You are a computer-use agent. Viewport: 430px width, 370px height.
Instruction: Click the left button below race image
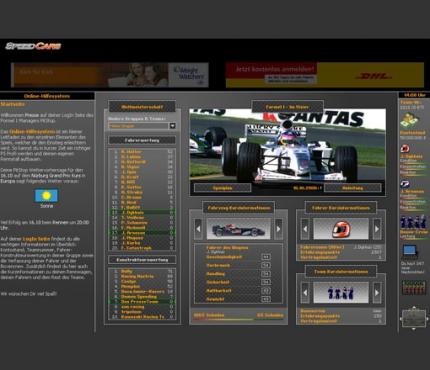pyautogui.click(x=222, y=188)
